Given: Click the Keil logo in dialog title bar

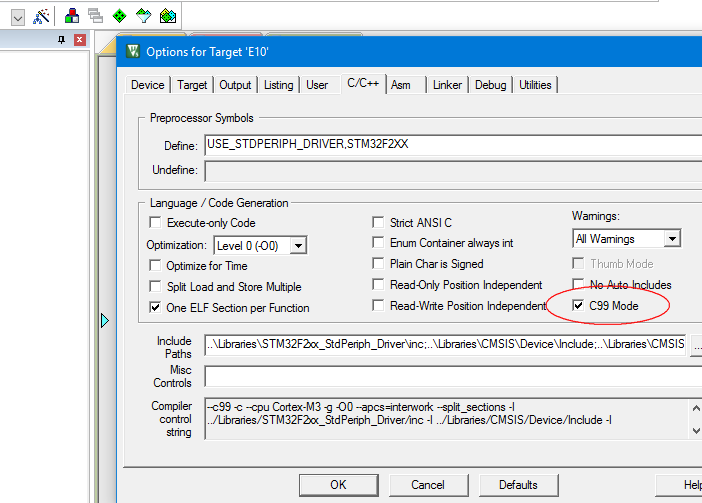Looking at the screenshot, I should (133, 51).
